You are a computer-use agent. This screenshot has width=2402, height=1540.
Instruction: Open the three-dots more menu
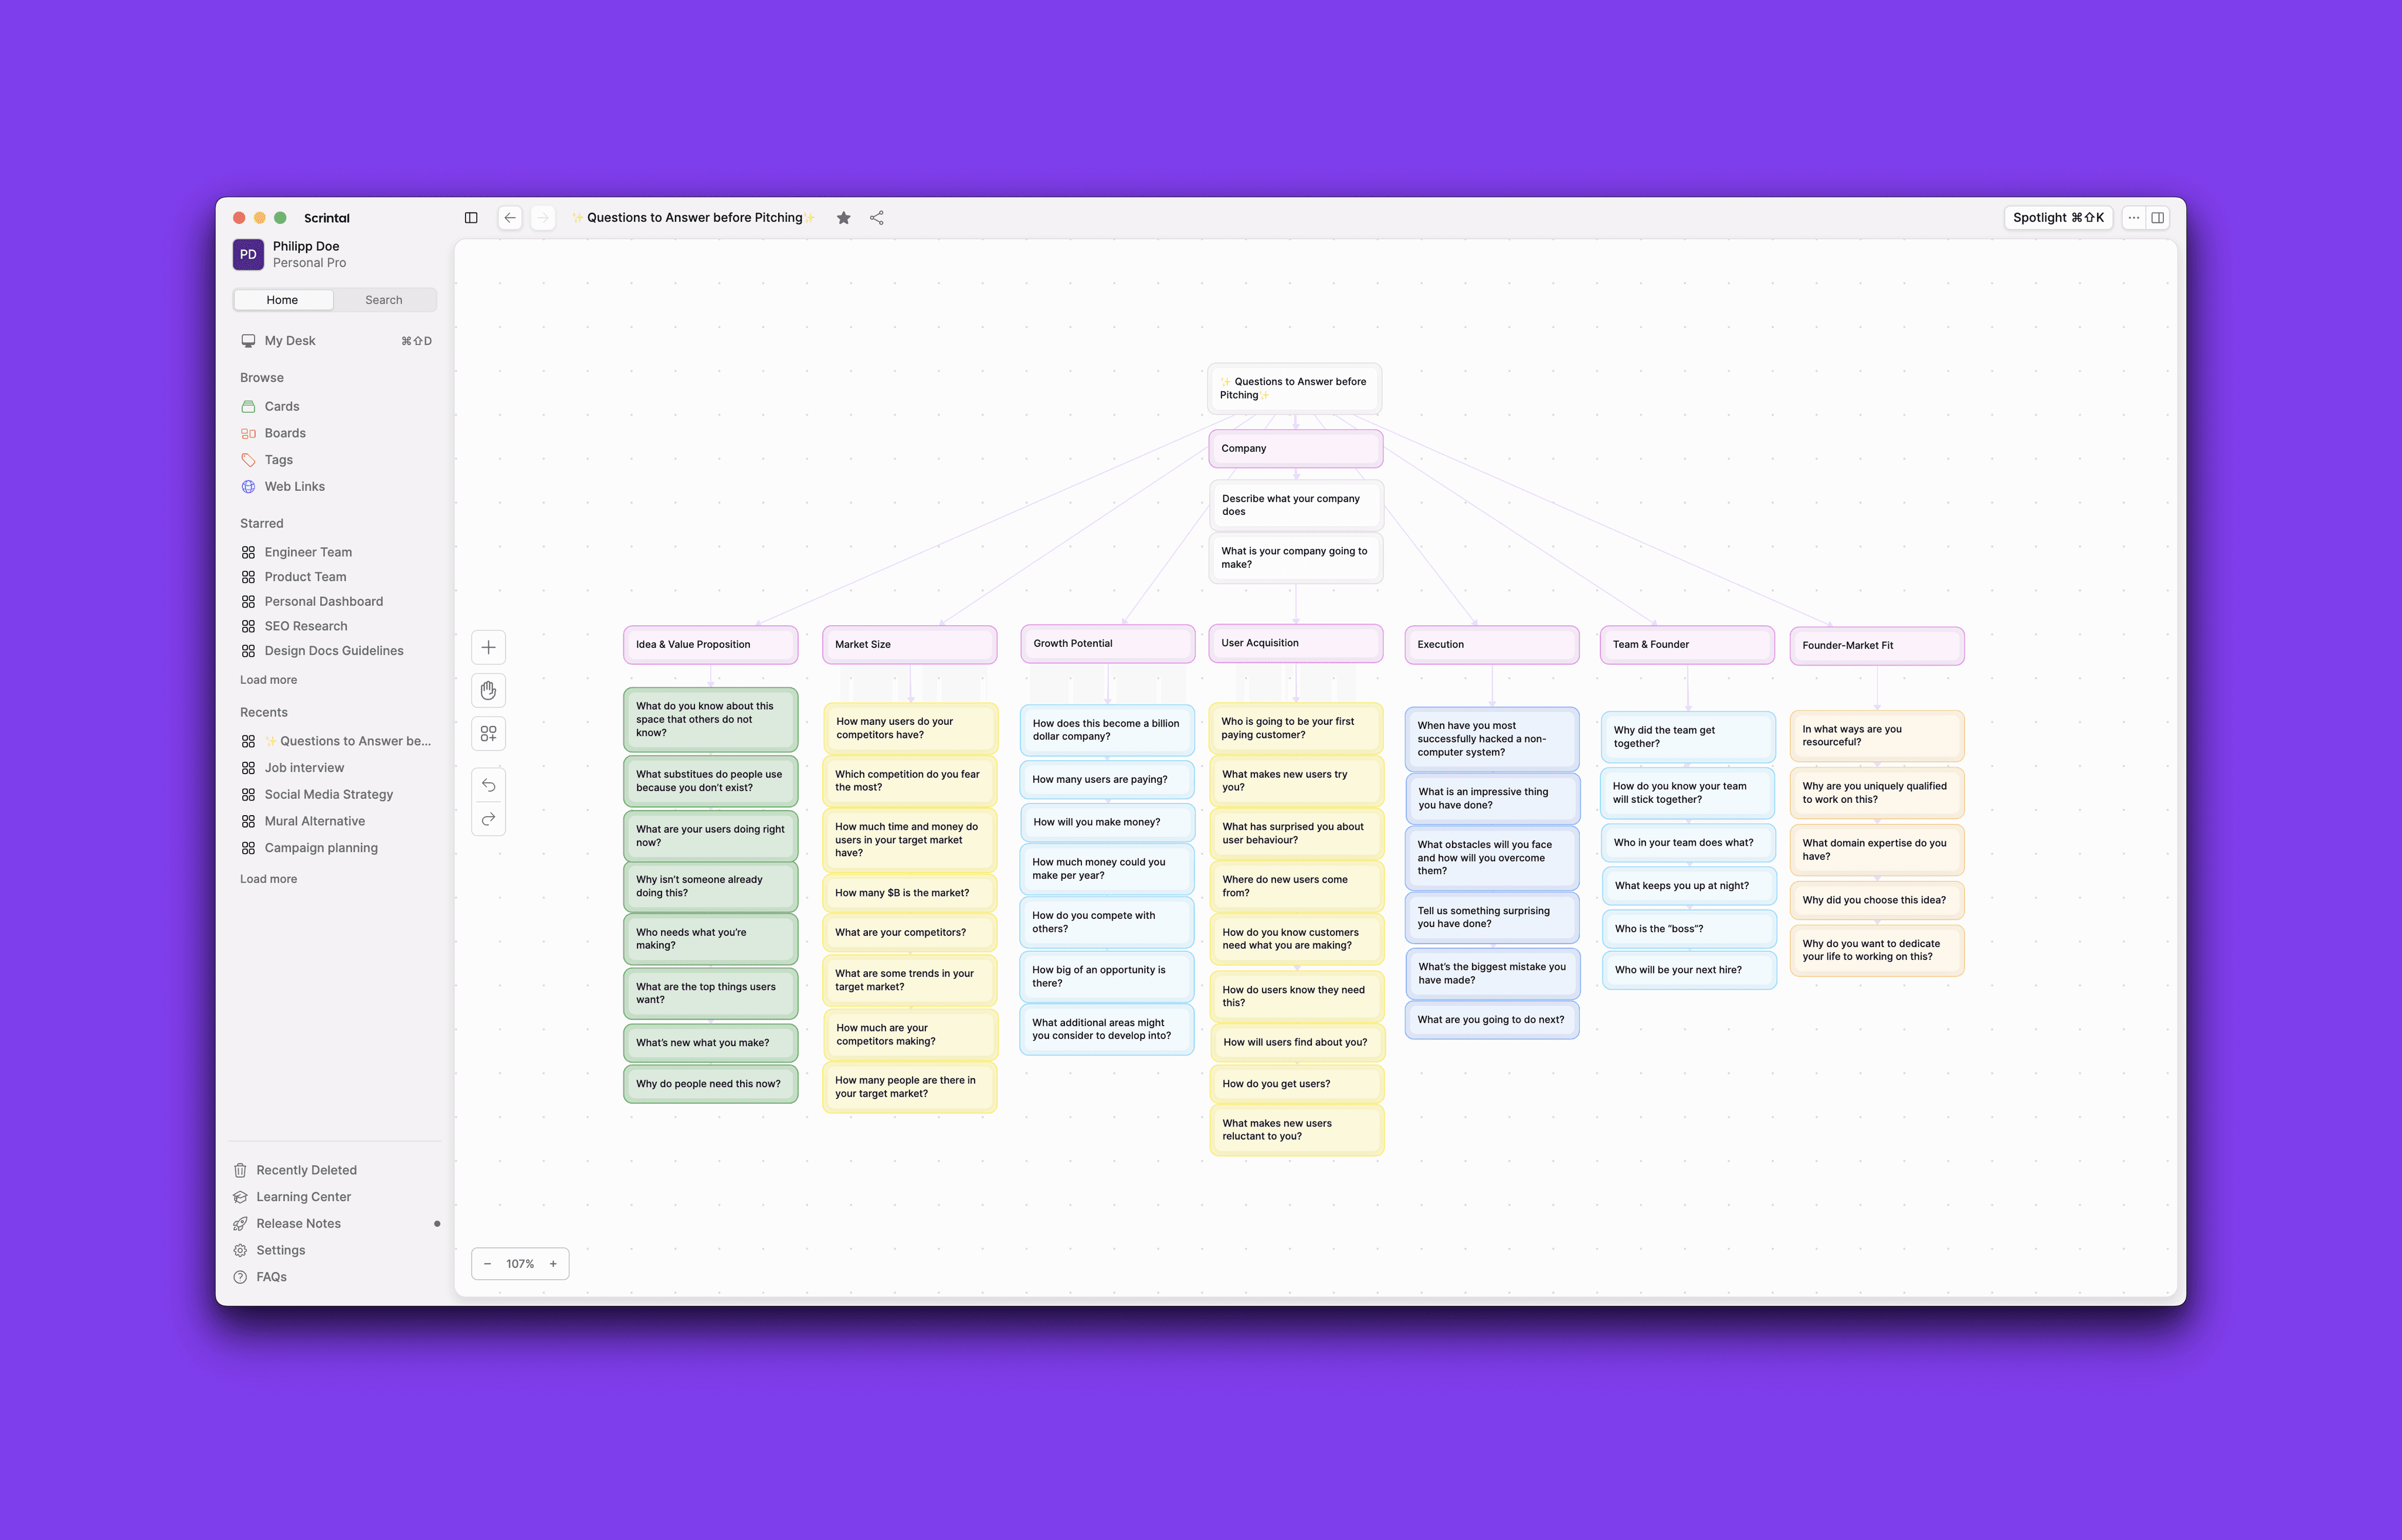[2133, 218]
